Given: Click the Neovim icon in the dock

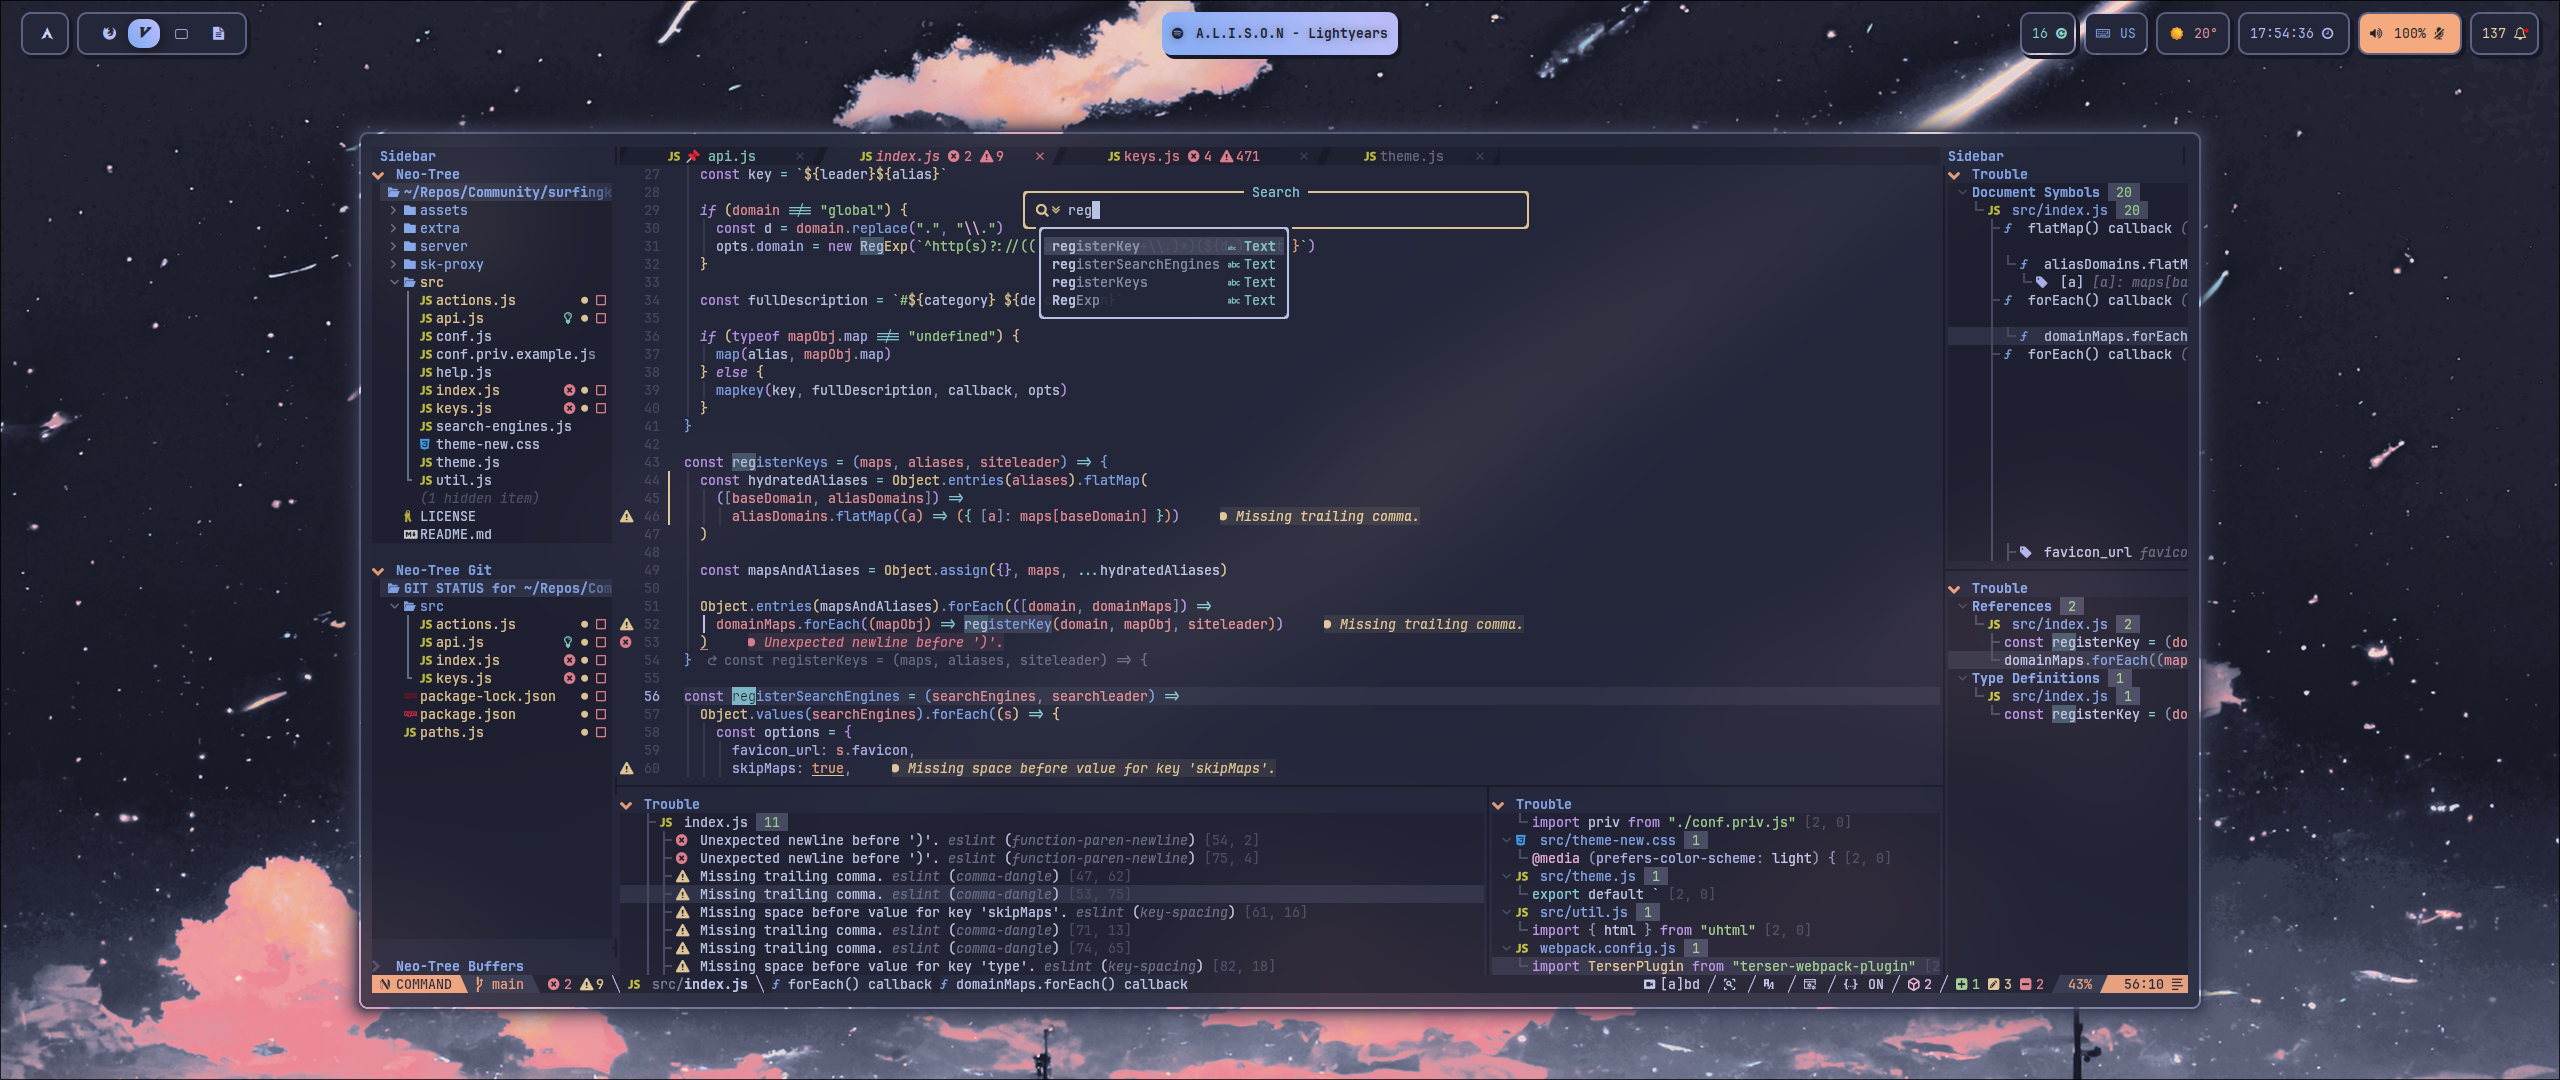Looking at the screenshot, I should (145, 33).
